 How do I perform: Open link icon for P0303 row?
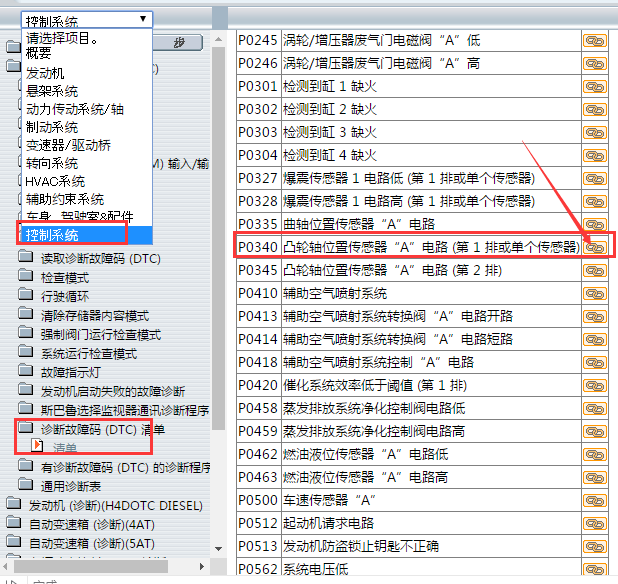click(x=595, y=133)
